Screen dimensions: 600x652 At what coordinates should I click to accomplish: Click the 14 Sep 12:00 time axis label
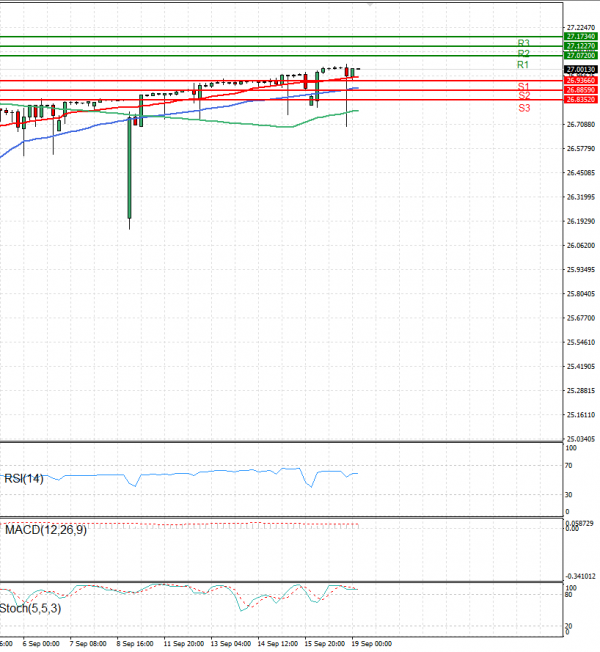[x=275, y=645]
